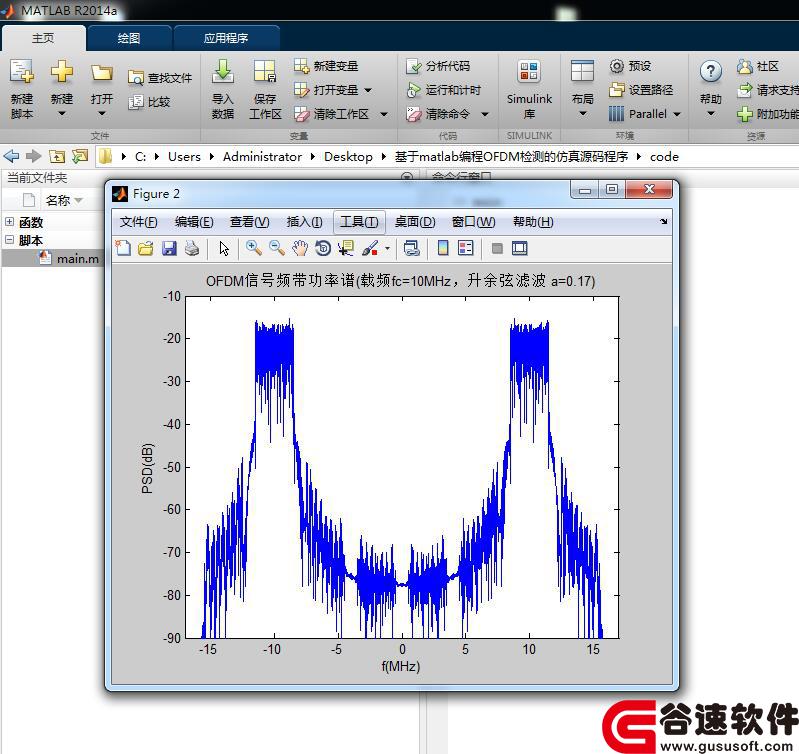Viewport: 799px width, 754px height.
Task: Click Save Figure disk icon in Figure 2
Action: (x=169, y=248)
